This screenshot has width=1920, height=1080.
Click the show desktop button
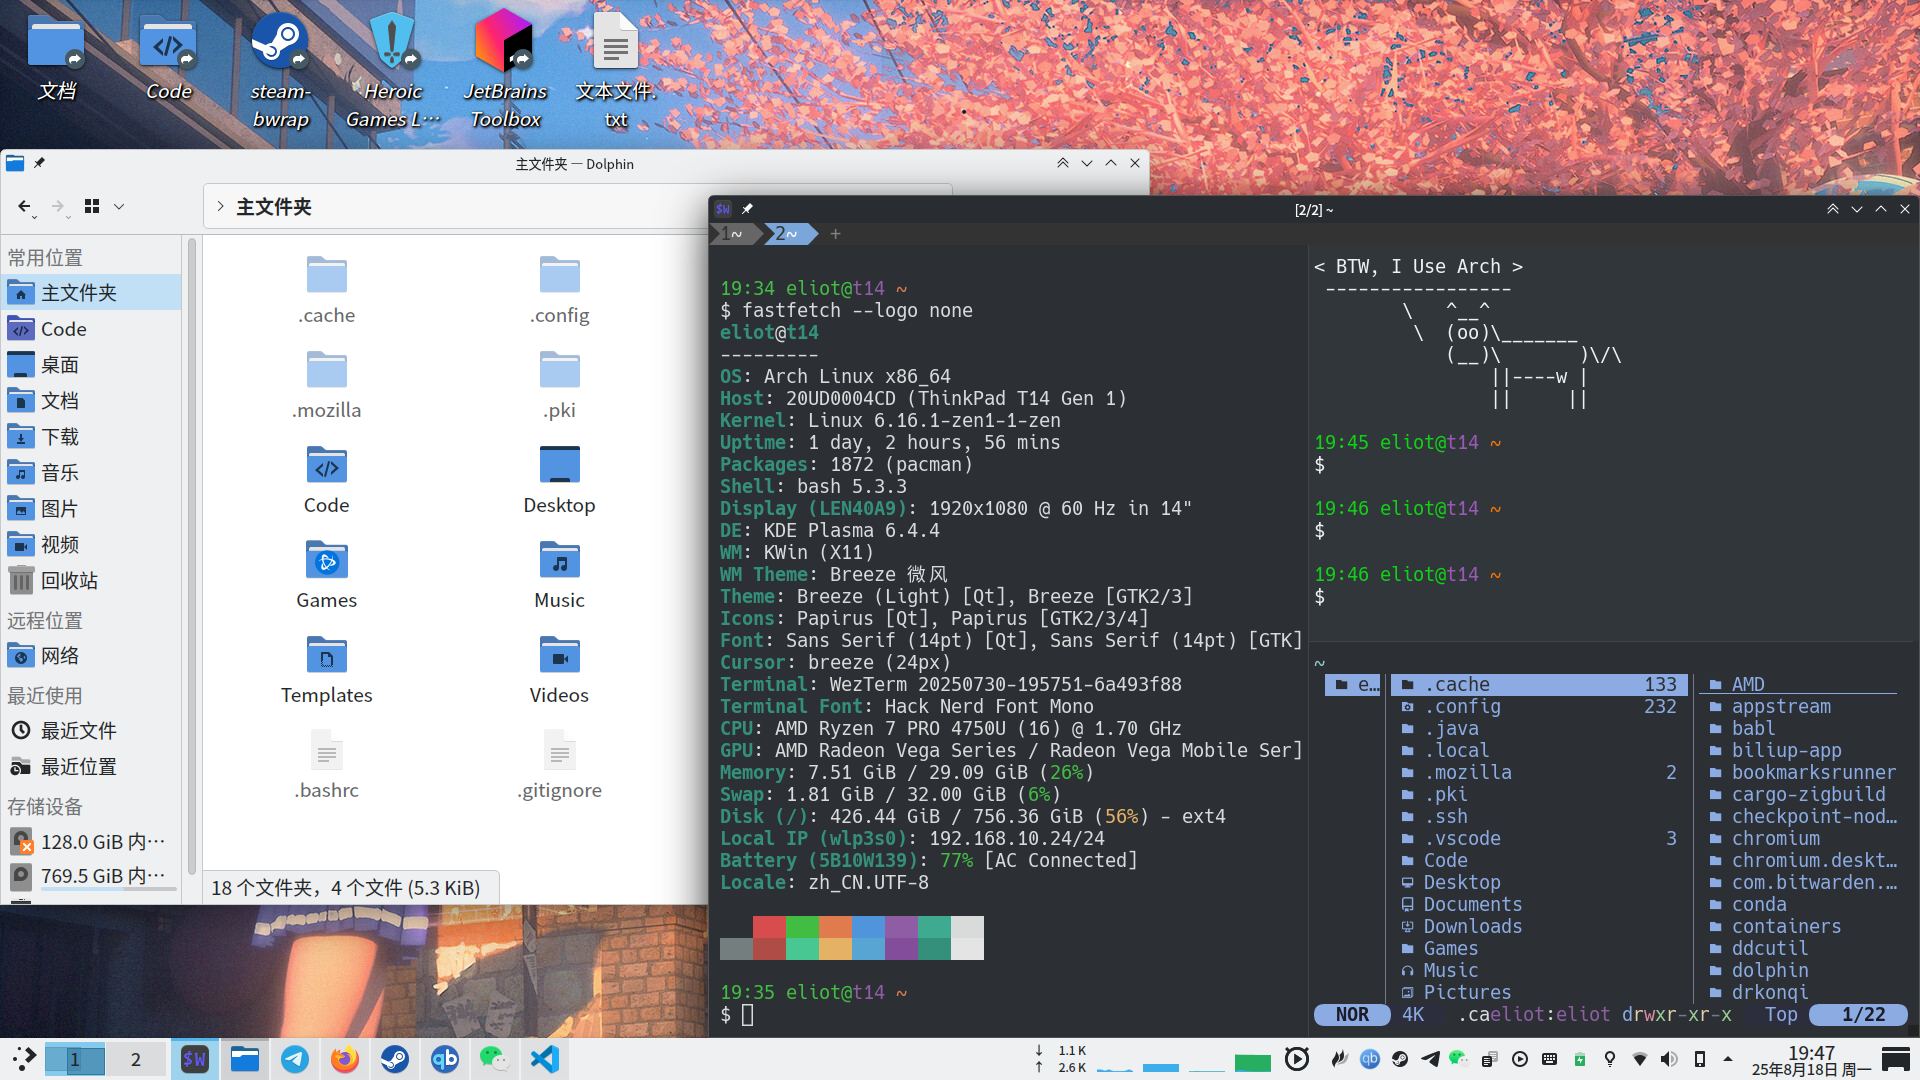tap(1896, 1059)
